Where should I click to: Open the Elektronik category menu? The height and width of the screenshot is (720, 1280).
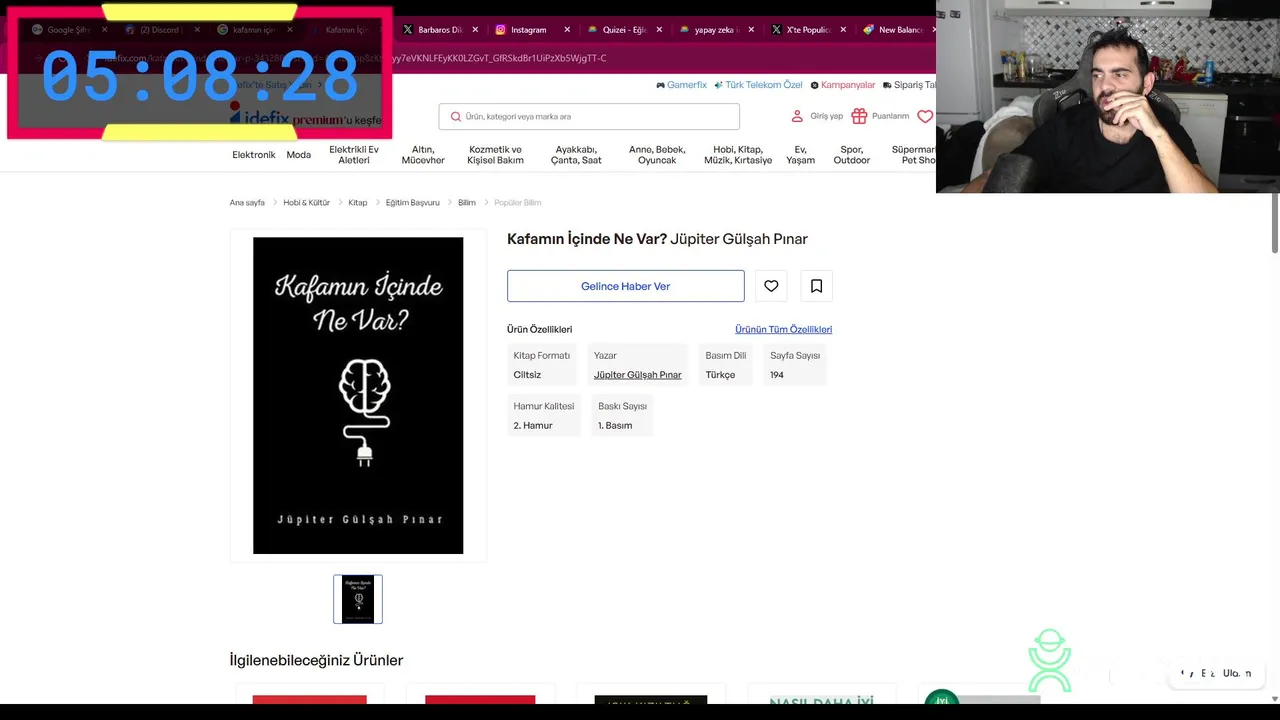coord(254,155)
